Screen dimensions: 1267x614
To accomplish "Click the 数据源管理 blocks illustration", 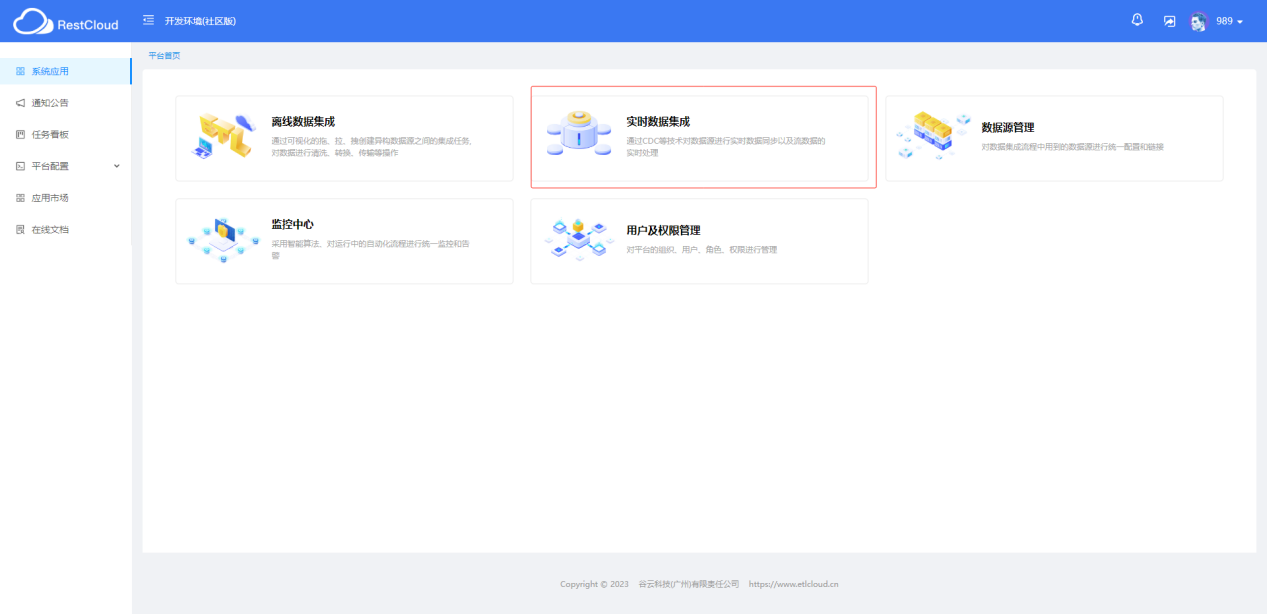I will 933,135.
